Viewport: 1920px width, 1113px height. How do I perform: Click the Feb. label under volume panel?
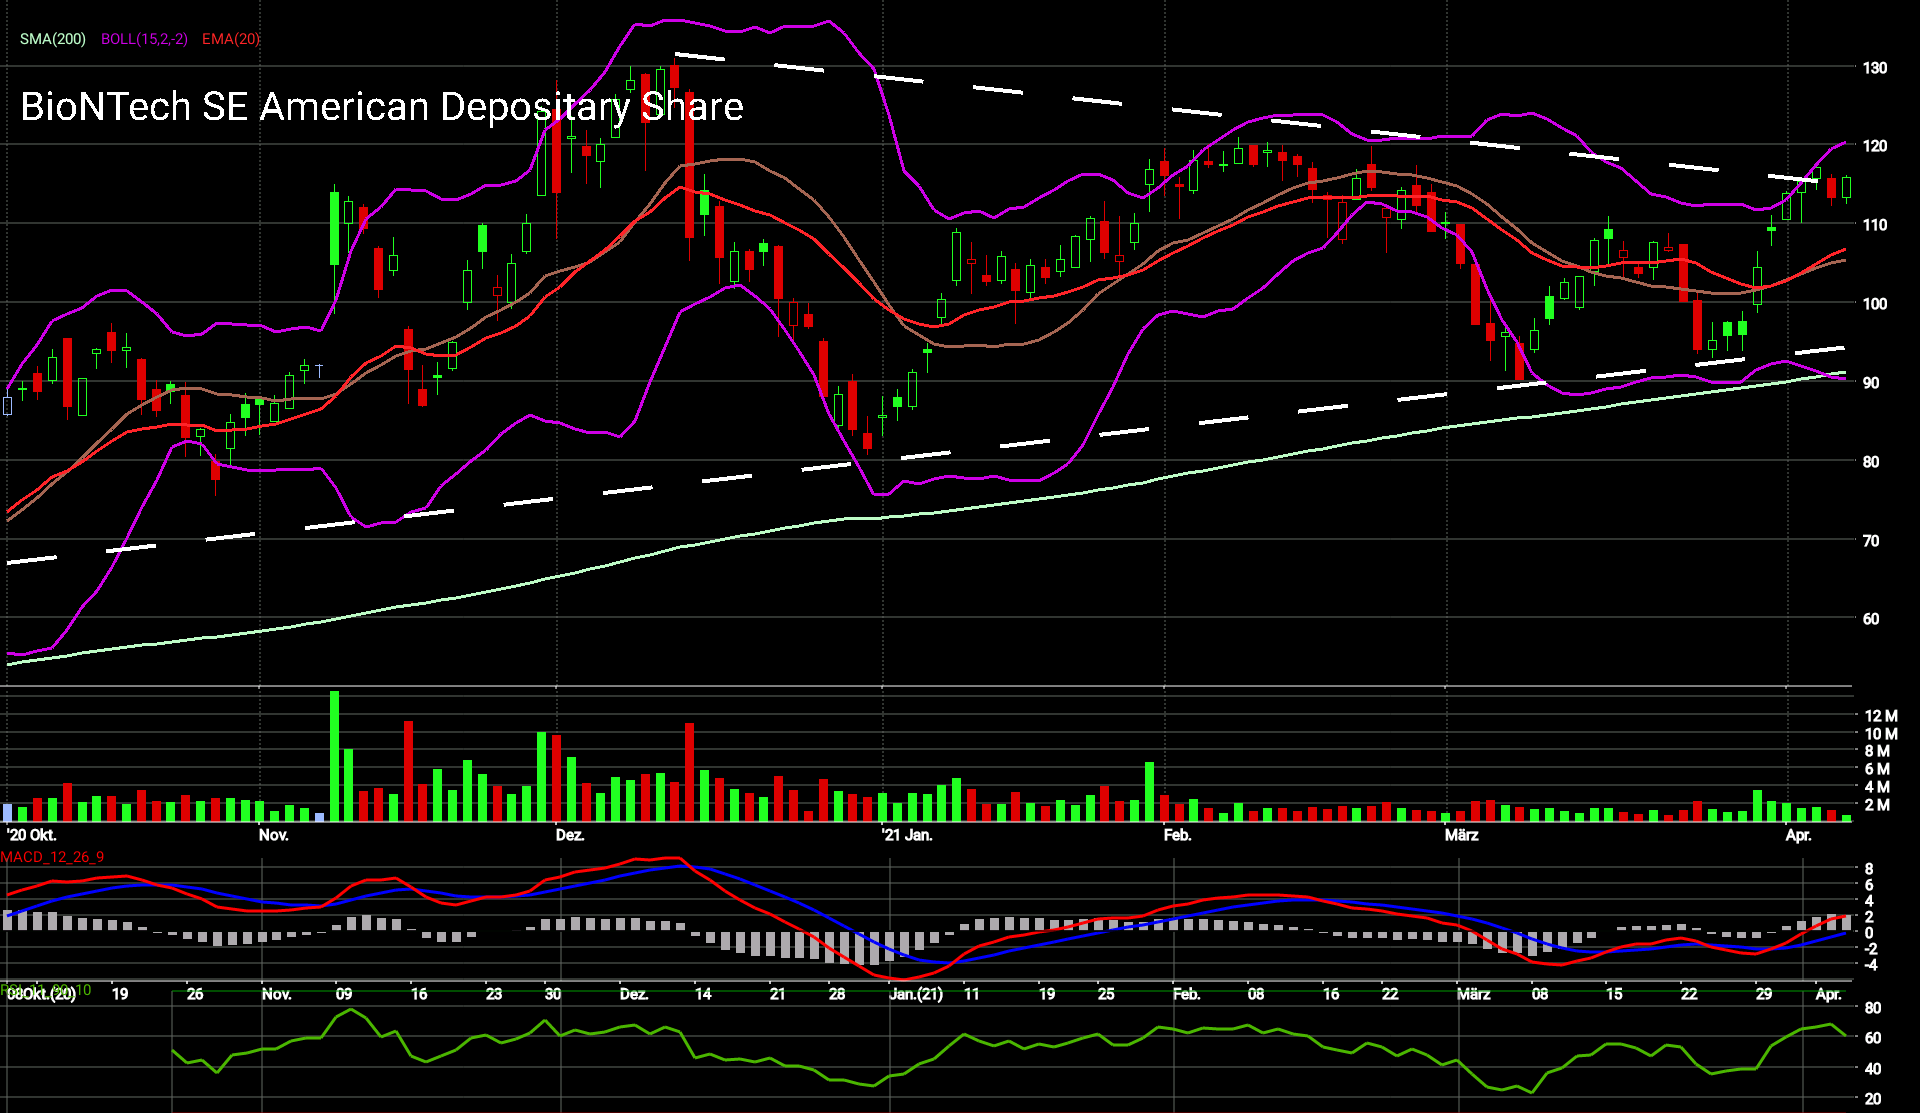pos(1177,835)
